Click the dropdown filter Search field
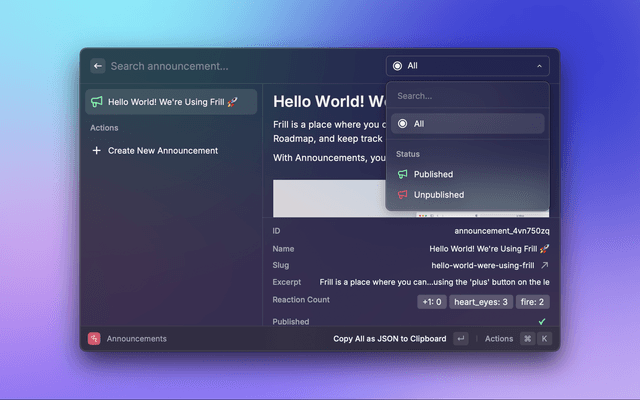 tap(467, 97)
